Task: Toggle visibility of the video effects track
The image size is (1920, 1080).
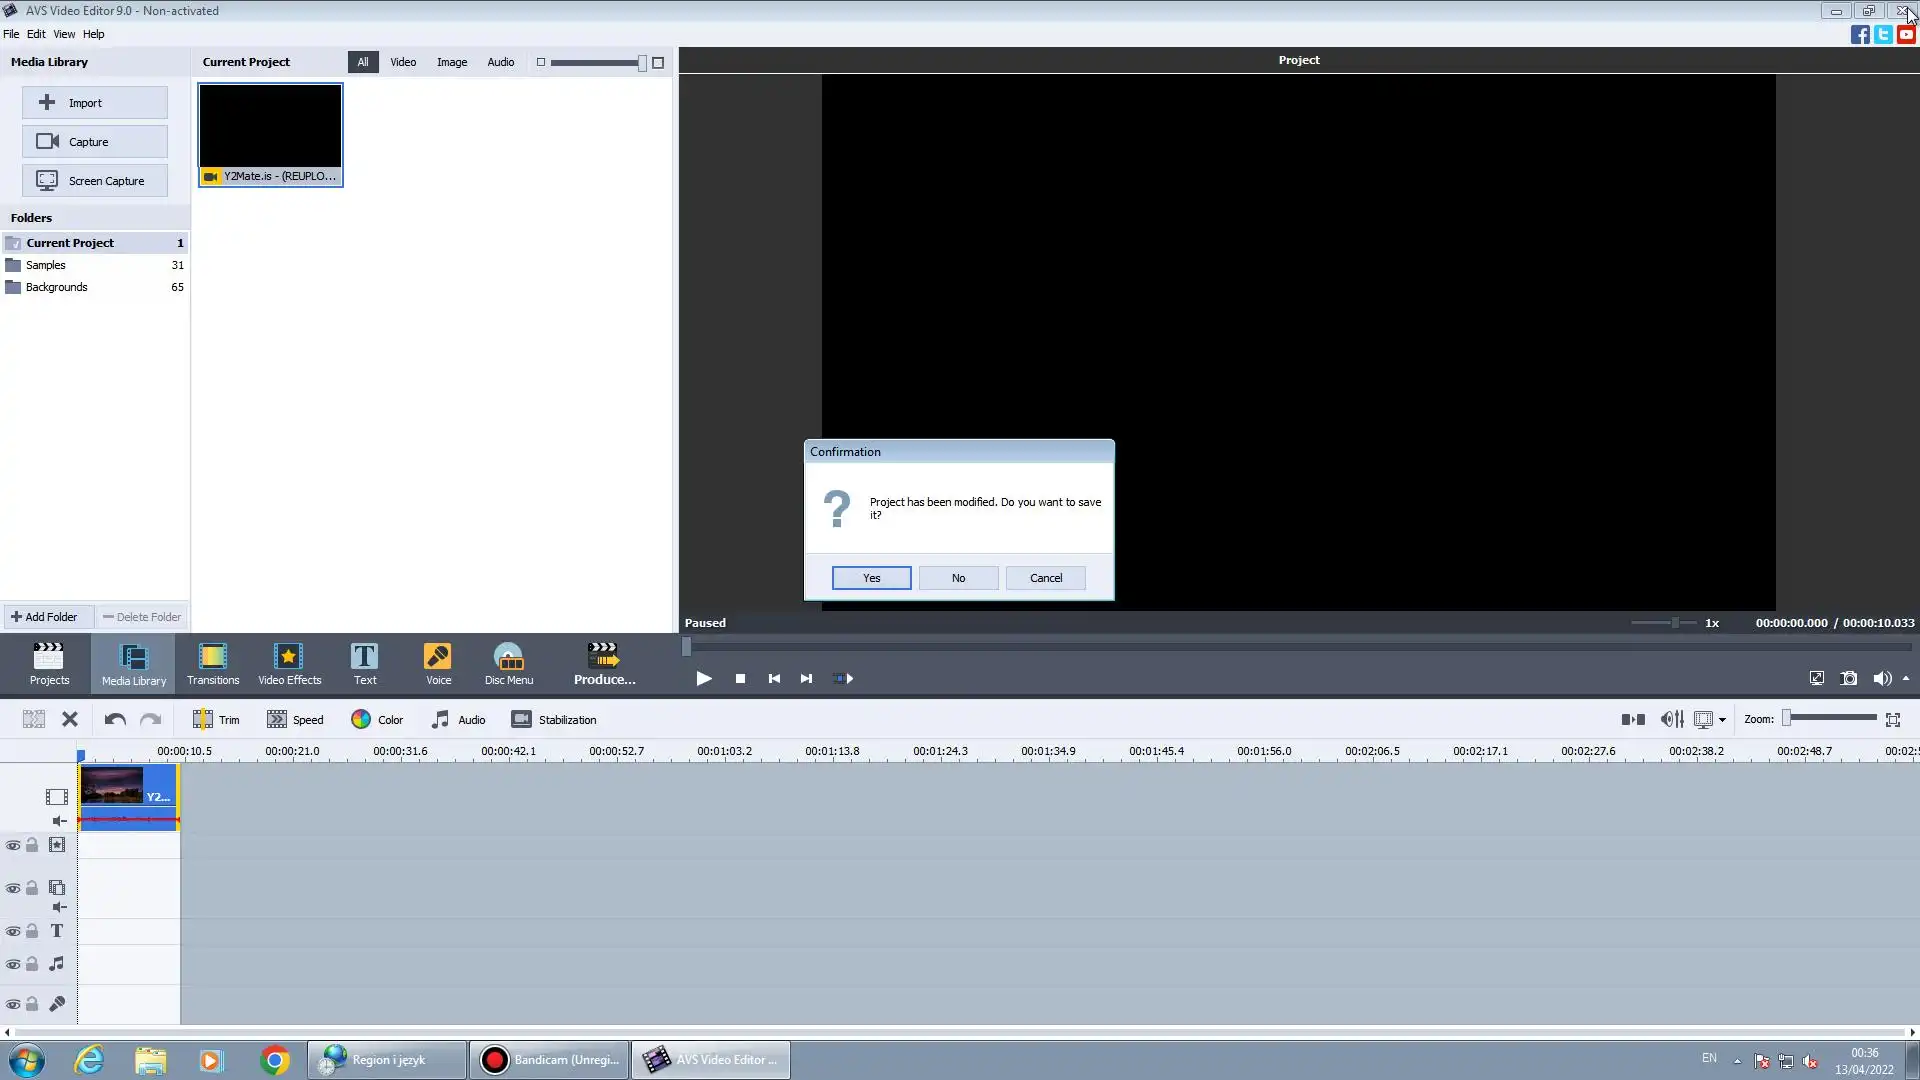Action: 13,846
